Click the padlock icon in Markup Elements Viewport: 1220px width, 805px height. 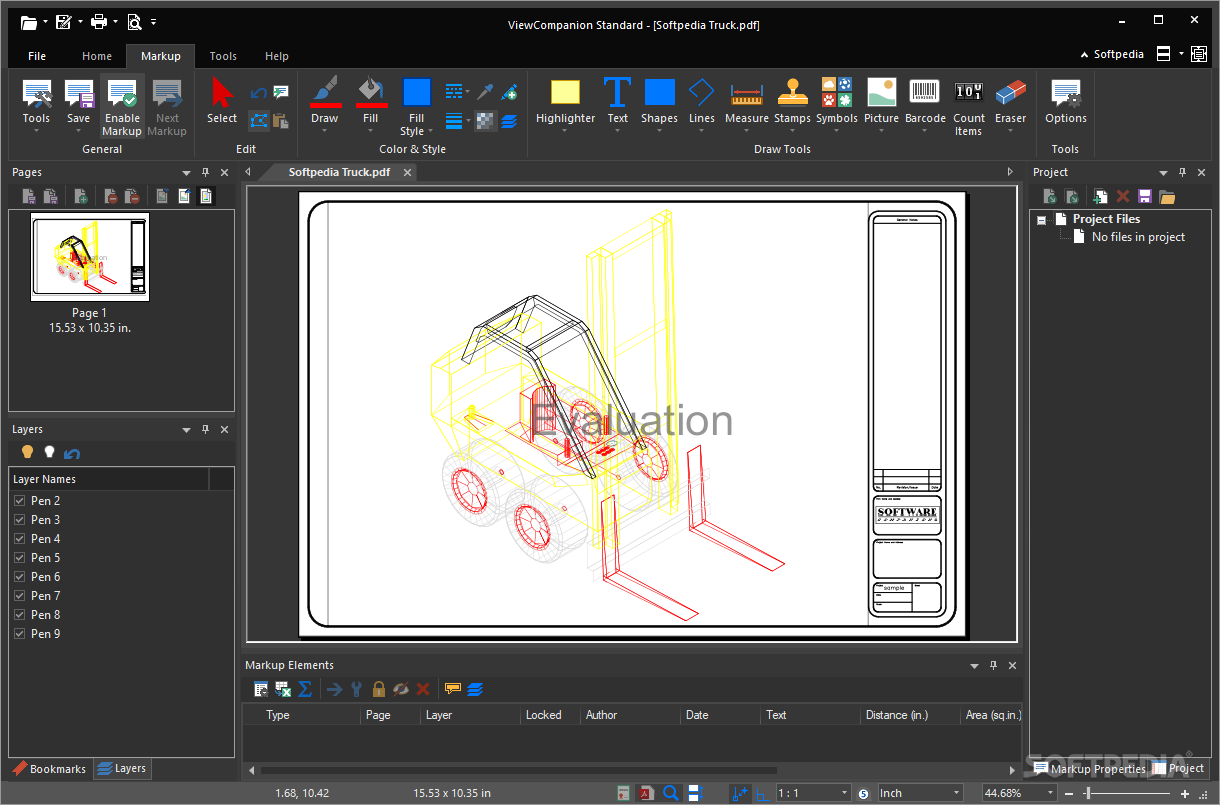click(379, 689)
